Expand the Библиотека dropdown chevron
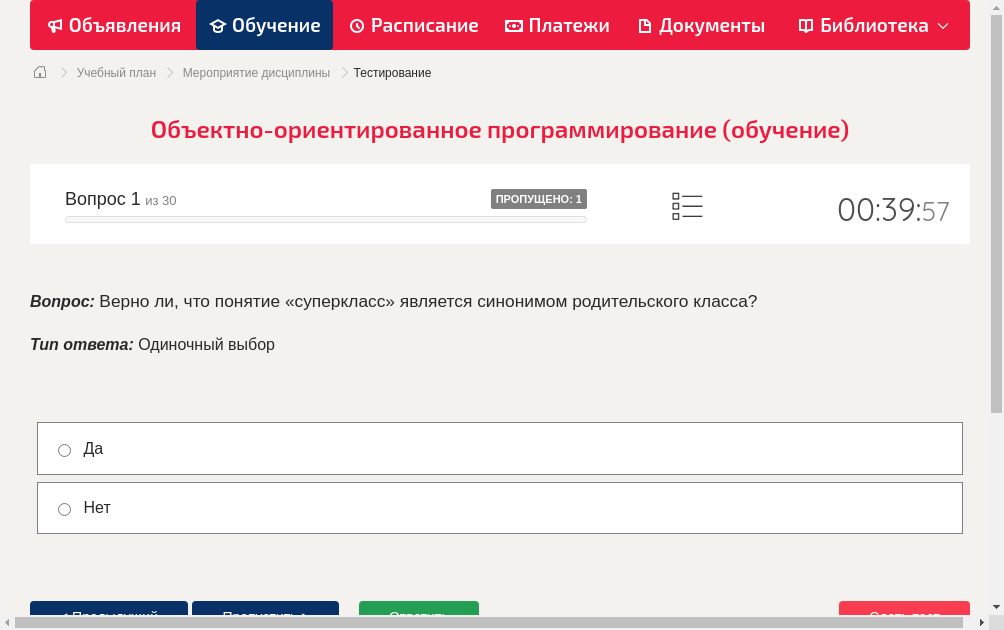Screen dimensions: 1004x630 point(939,25)
